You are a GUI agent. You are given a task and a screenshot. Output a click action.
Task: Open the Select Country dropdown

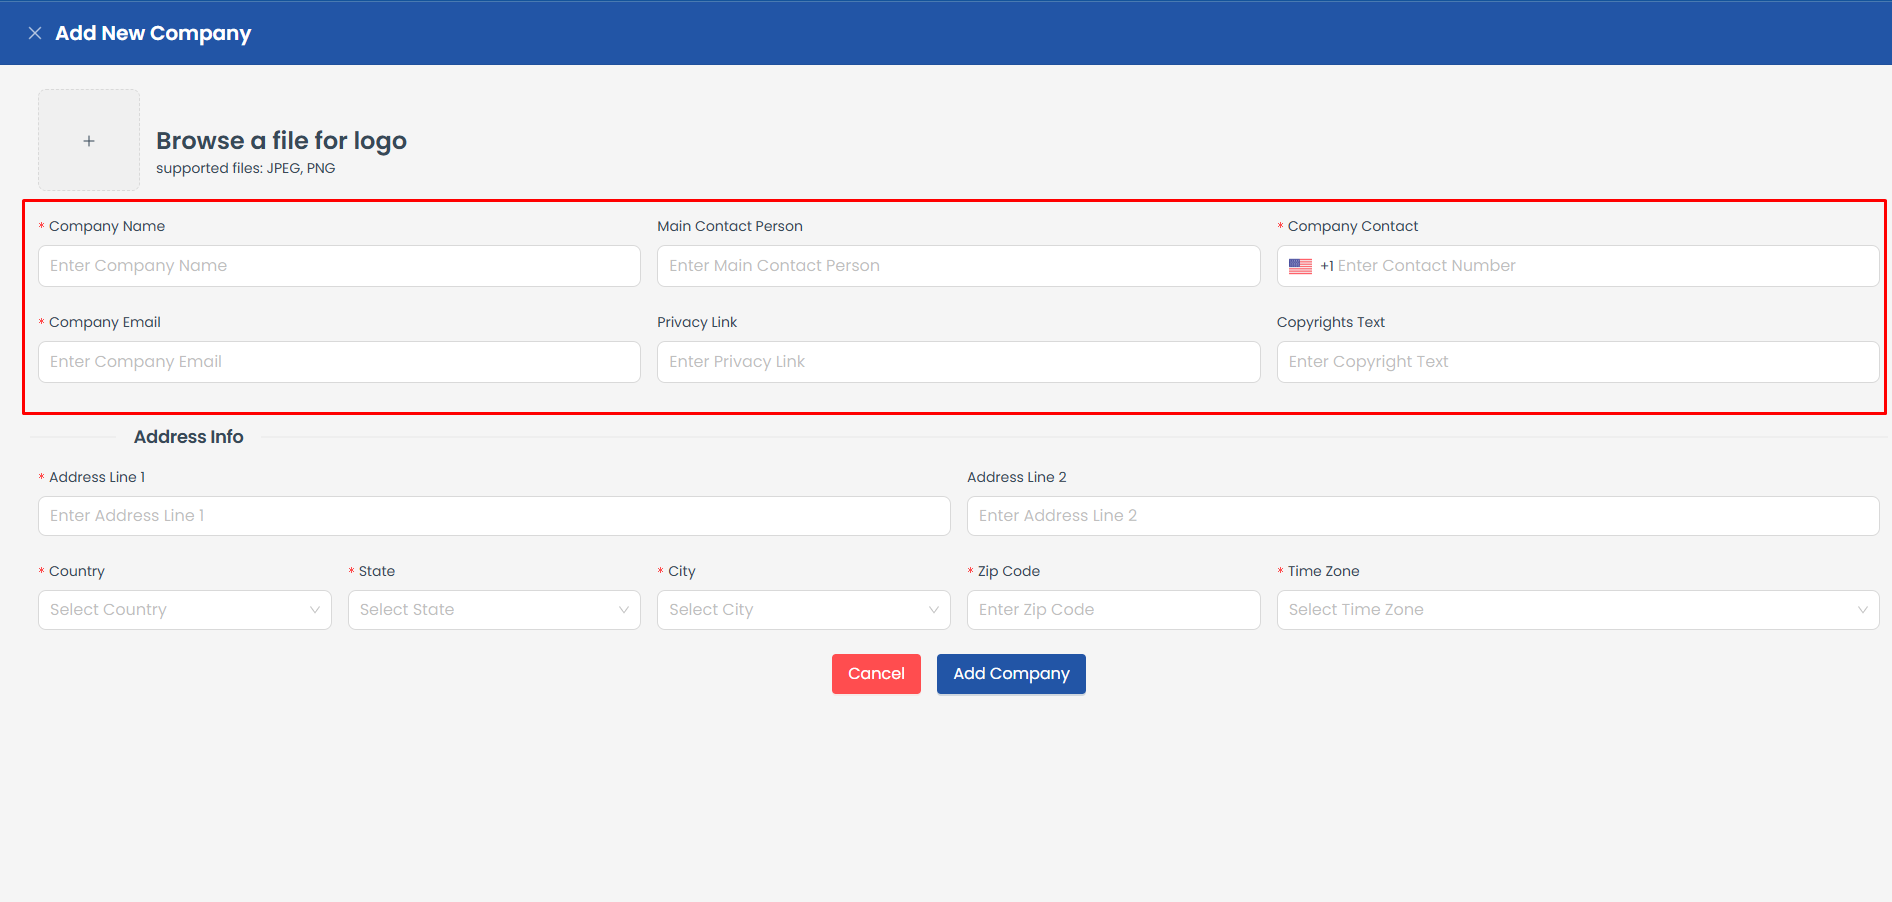tap(184, 610)
